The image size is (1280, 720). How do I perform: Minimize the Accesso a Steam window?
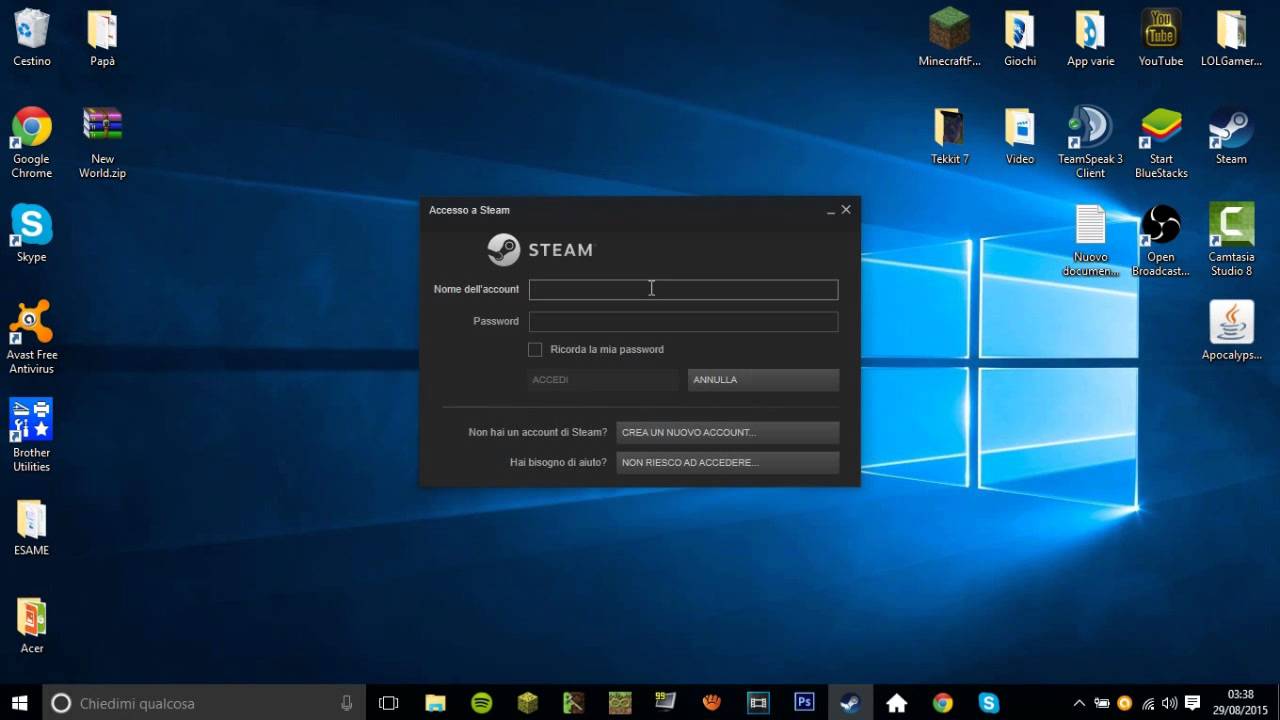click(830, 210)
